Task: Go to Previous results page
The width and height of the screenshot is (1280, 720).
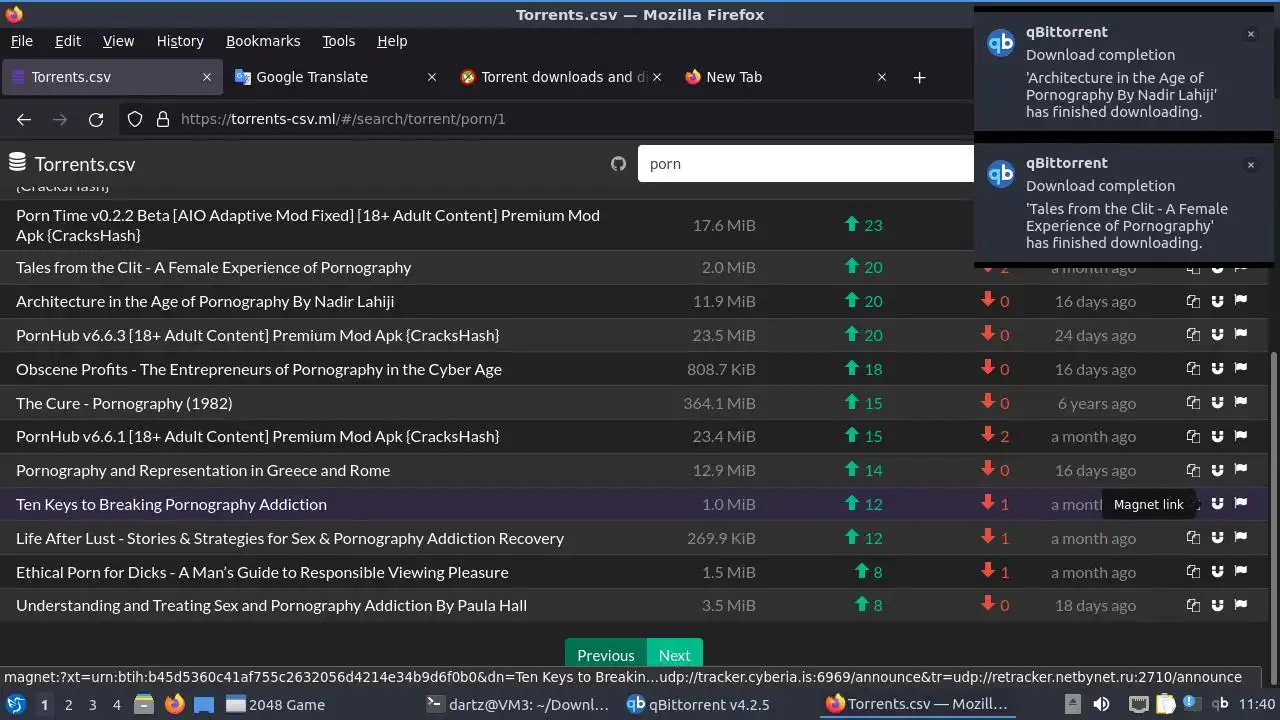Action: (606, 655)
